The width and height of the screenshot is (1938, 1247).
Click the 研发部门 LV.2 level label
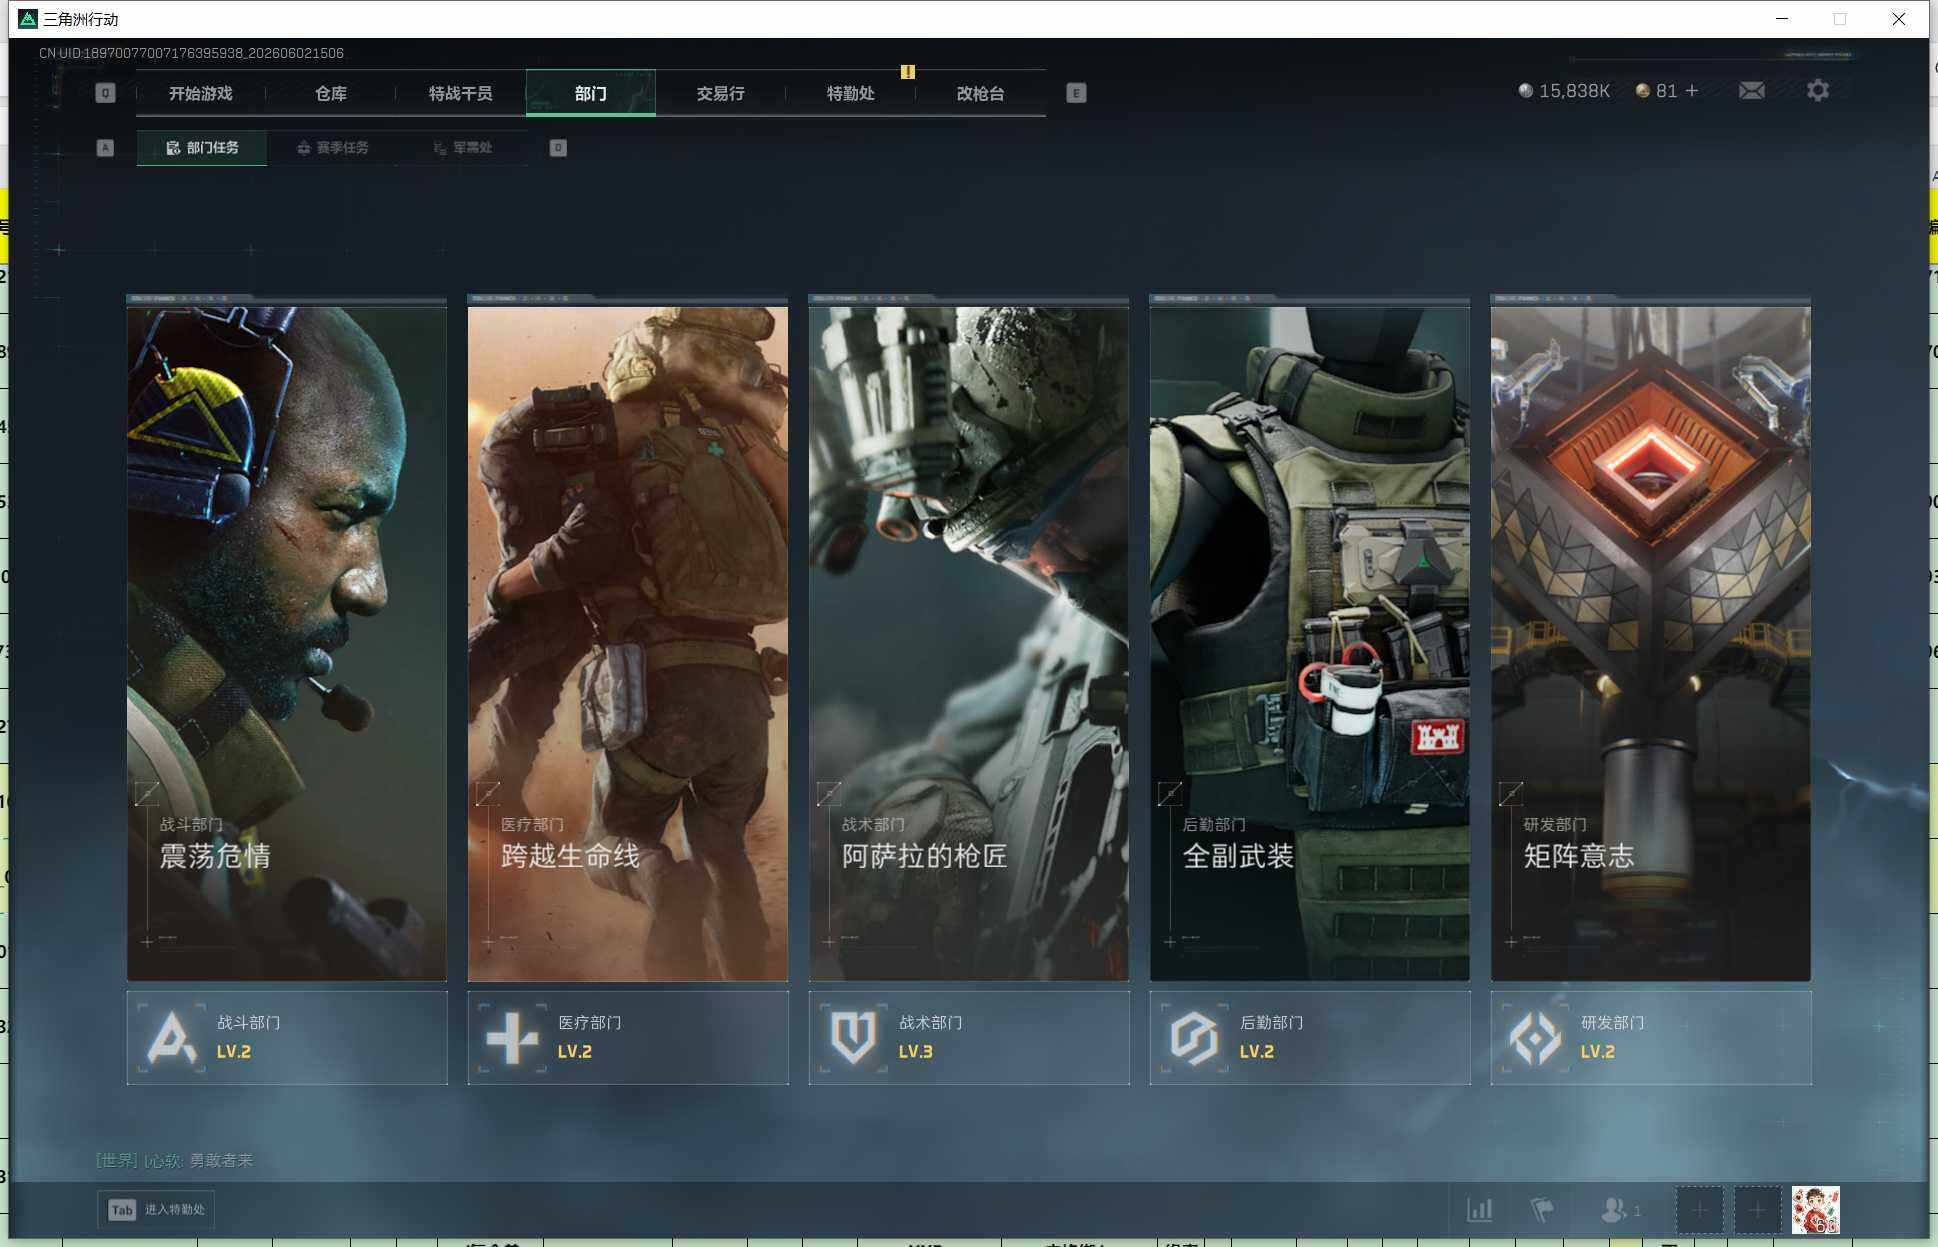point(1598,1052)
